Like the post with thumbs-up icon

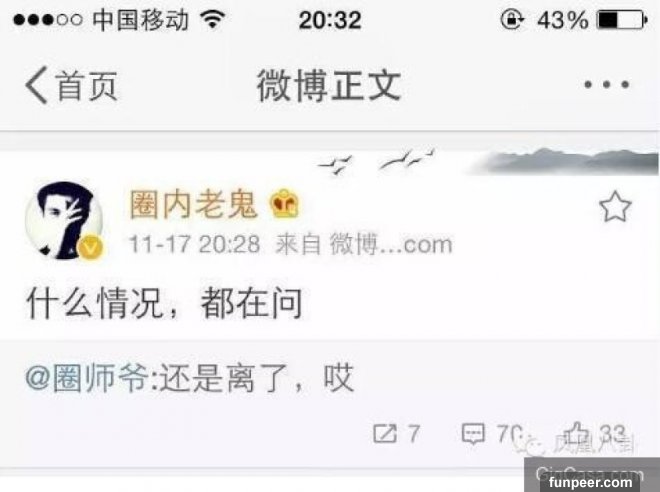tap(575, 433)
